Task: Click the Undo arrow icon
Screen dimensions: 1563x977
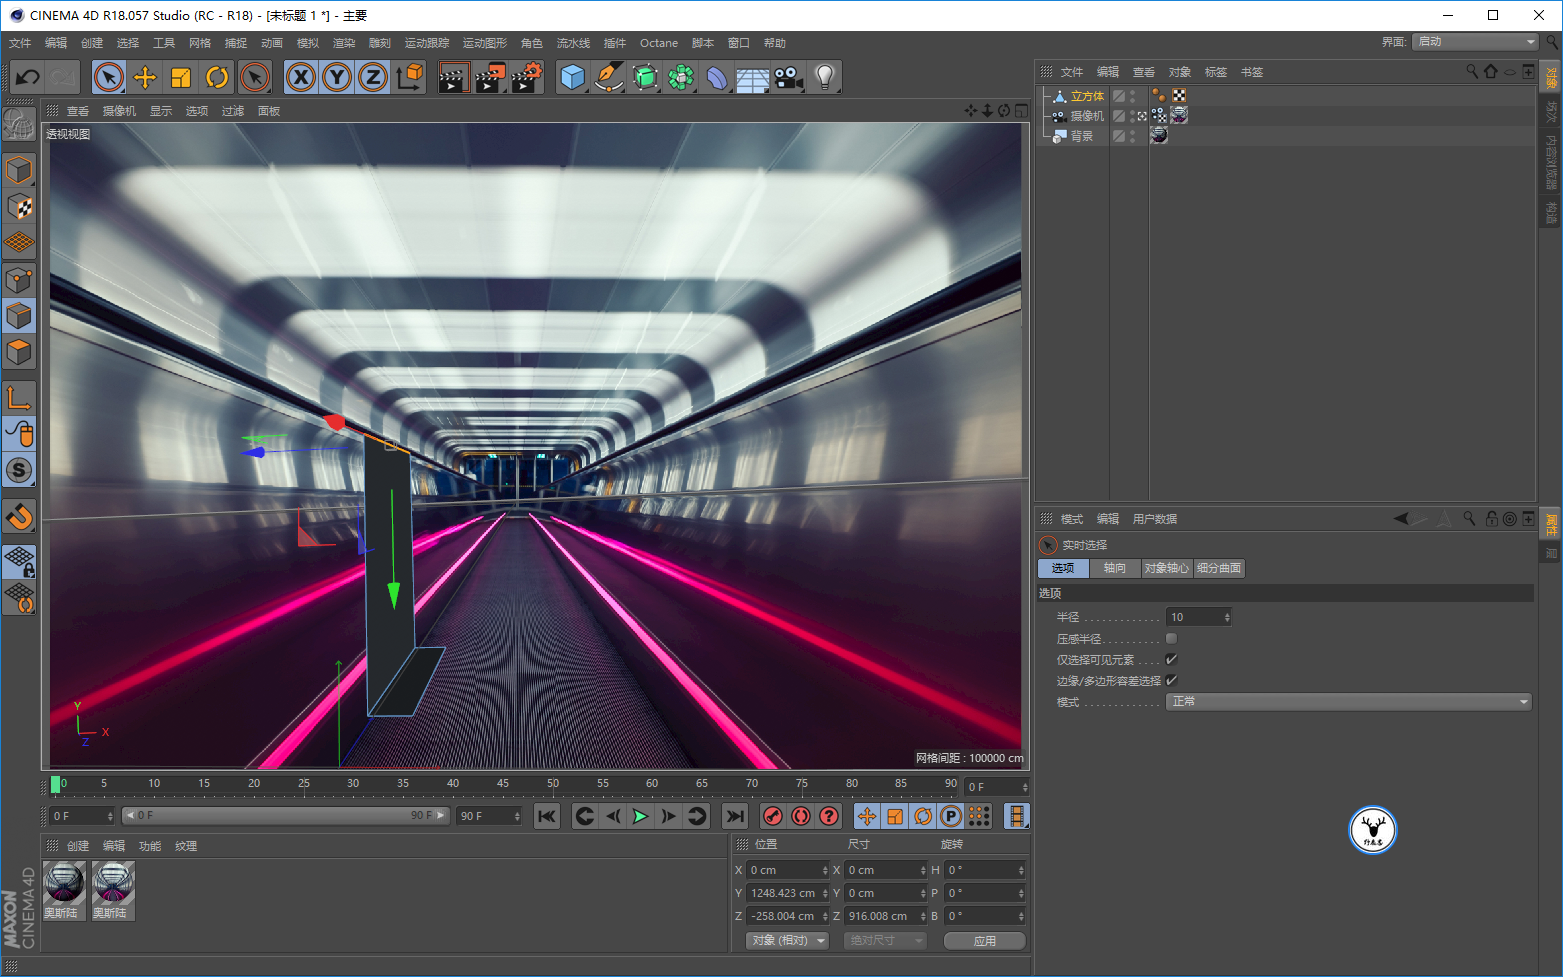Action: coord(28,77)
